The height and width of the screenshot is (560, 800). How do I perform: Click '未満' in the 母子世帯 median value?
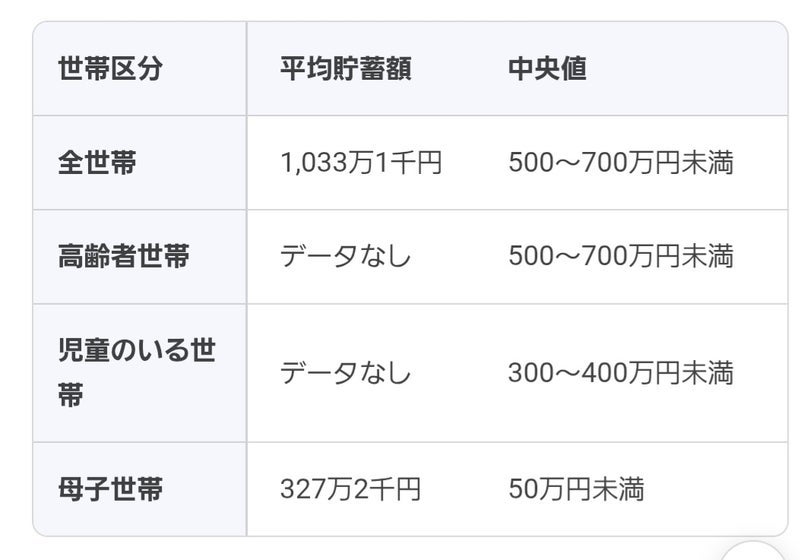(621, 489)
